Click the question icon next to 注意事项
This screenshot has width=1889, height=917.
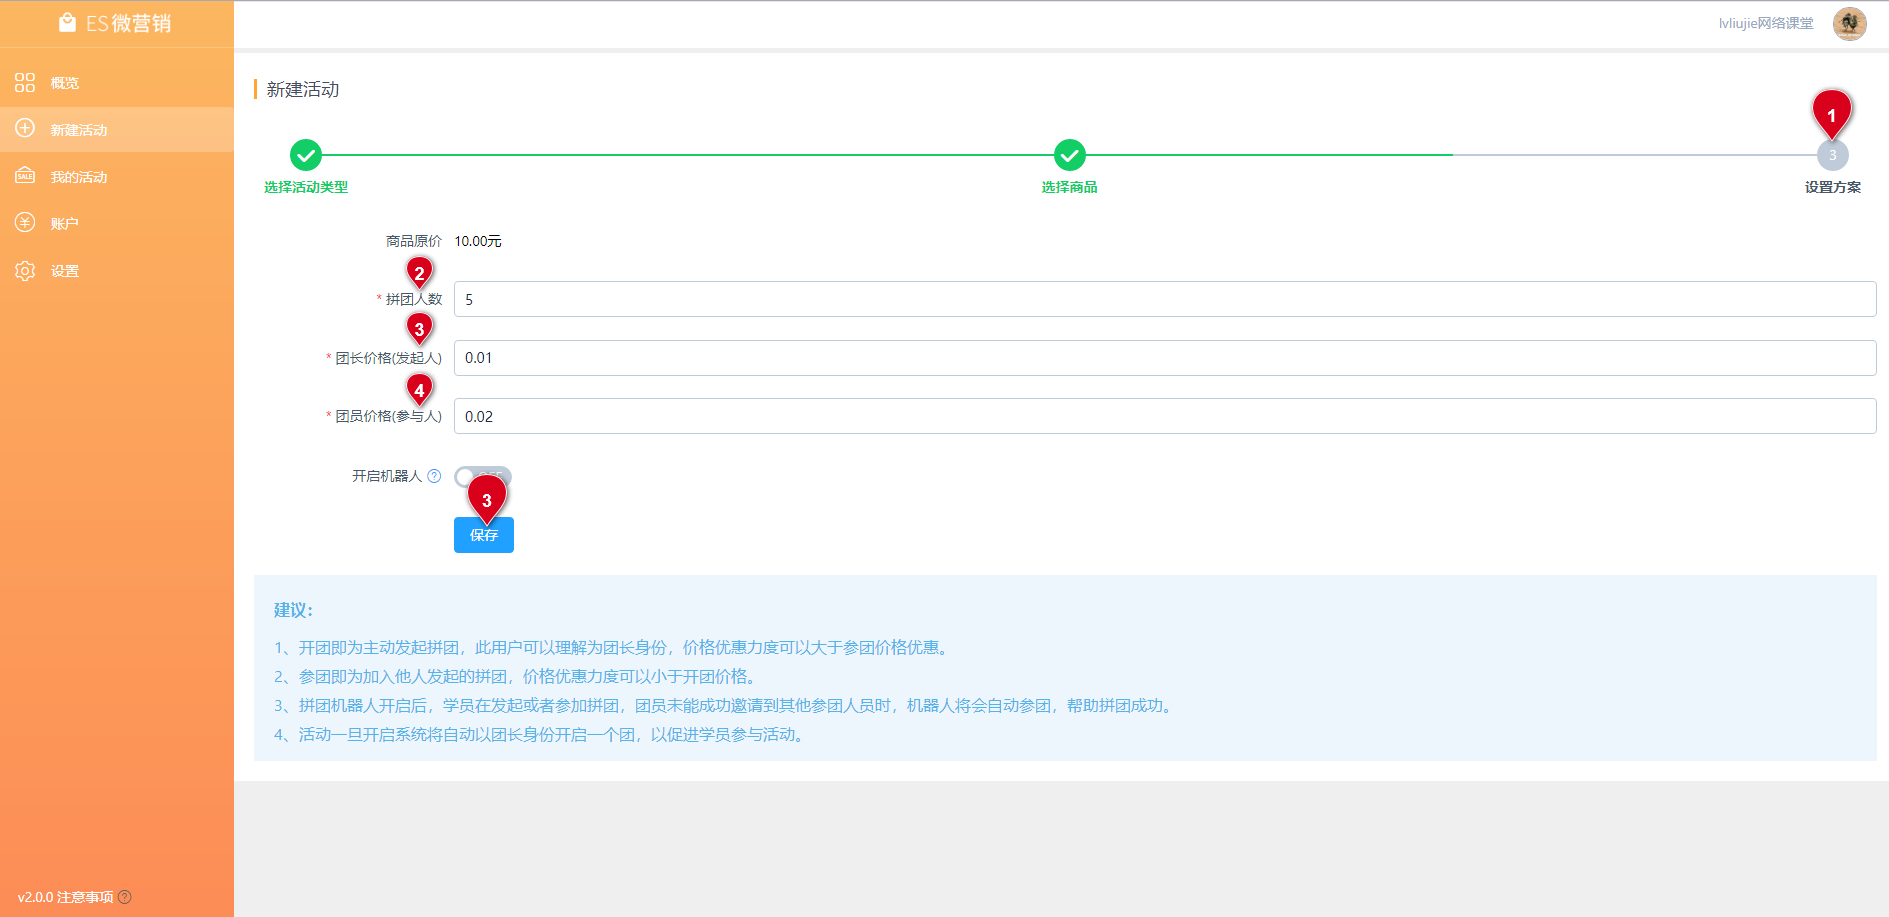click(125, 897)
